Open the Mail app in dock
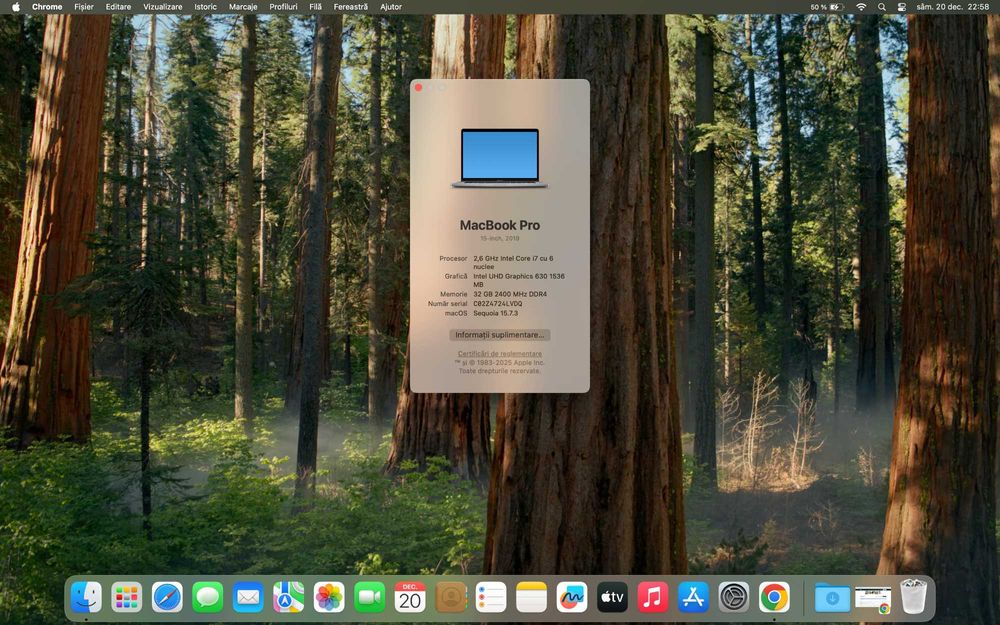This screenshot has width=1000, height=625. pyautogui.click(x=248, y=598)
